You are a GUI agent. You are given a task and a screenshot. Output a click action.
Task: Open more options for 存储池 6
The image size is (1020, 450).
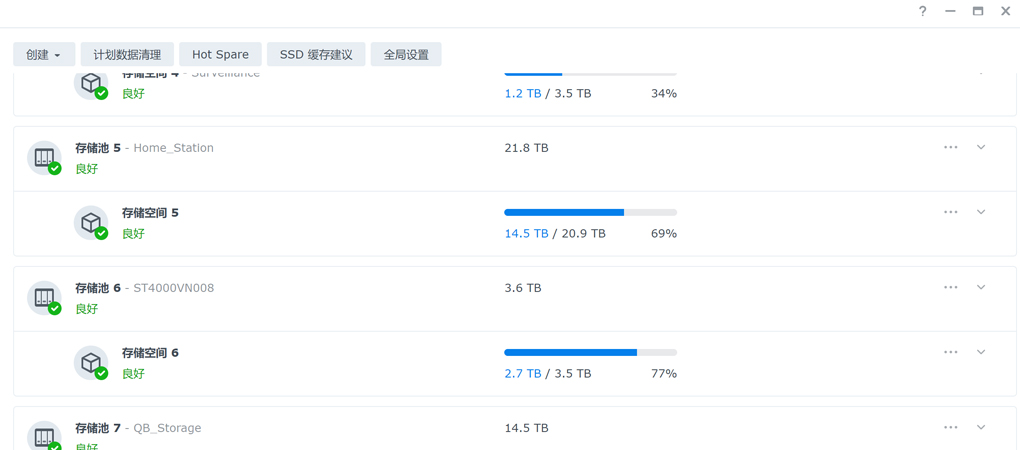[x=950, y=287]
